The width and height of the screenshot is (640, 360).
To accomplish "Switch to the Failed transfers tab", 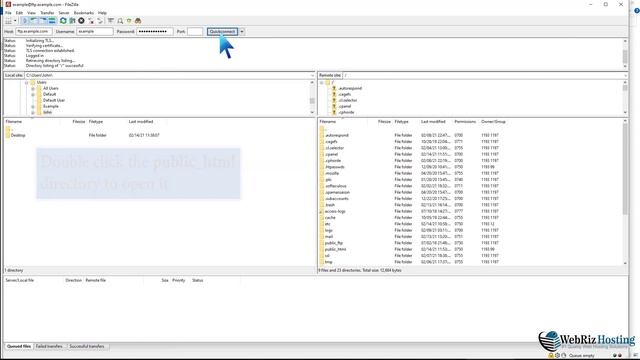I will (49, 347).
